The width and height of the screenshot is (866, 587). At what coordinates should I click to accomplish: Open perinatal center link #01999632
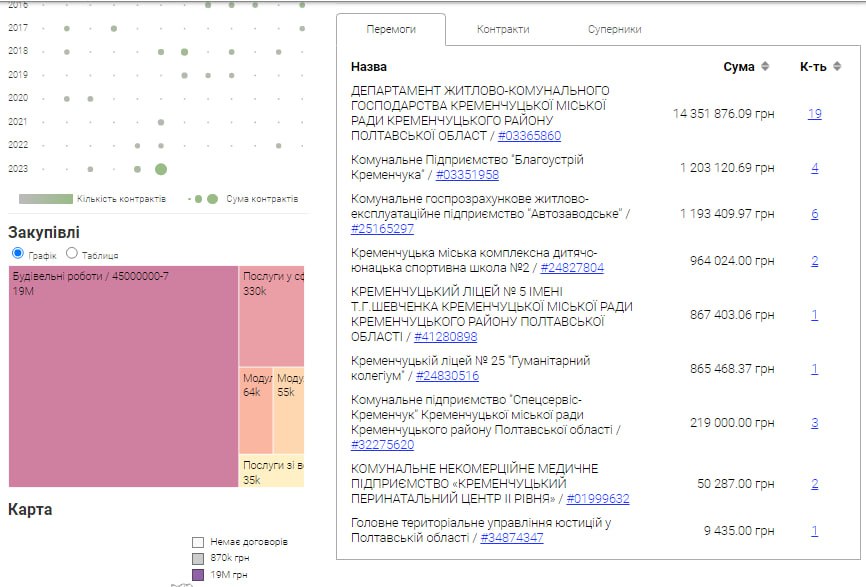(x=598, y=499)
